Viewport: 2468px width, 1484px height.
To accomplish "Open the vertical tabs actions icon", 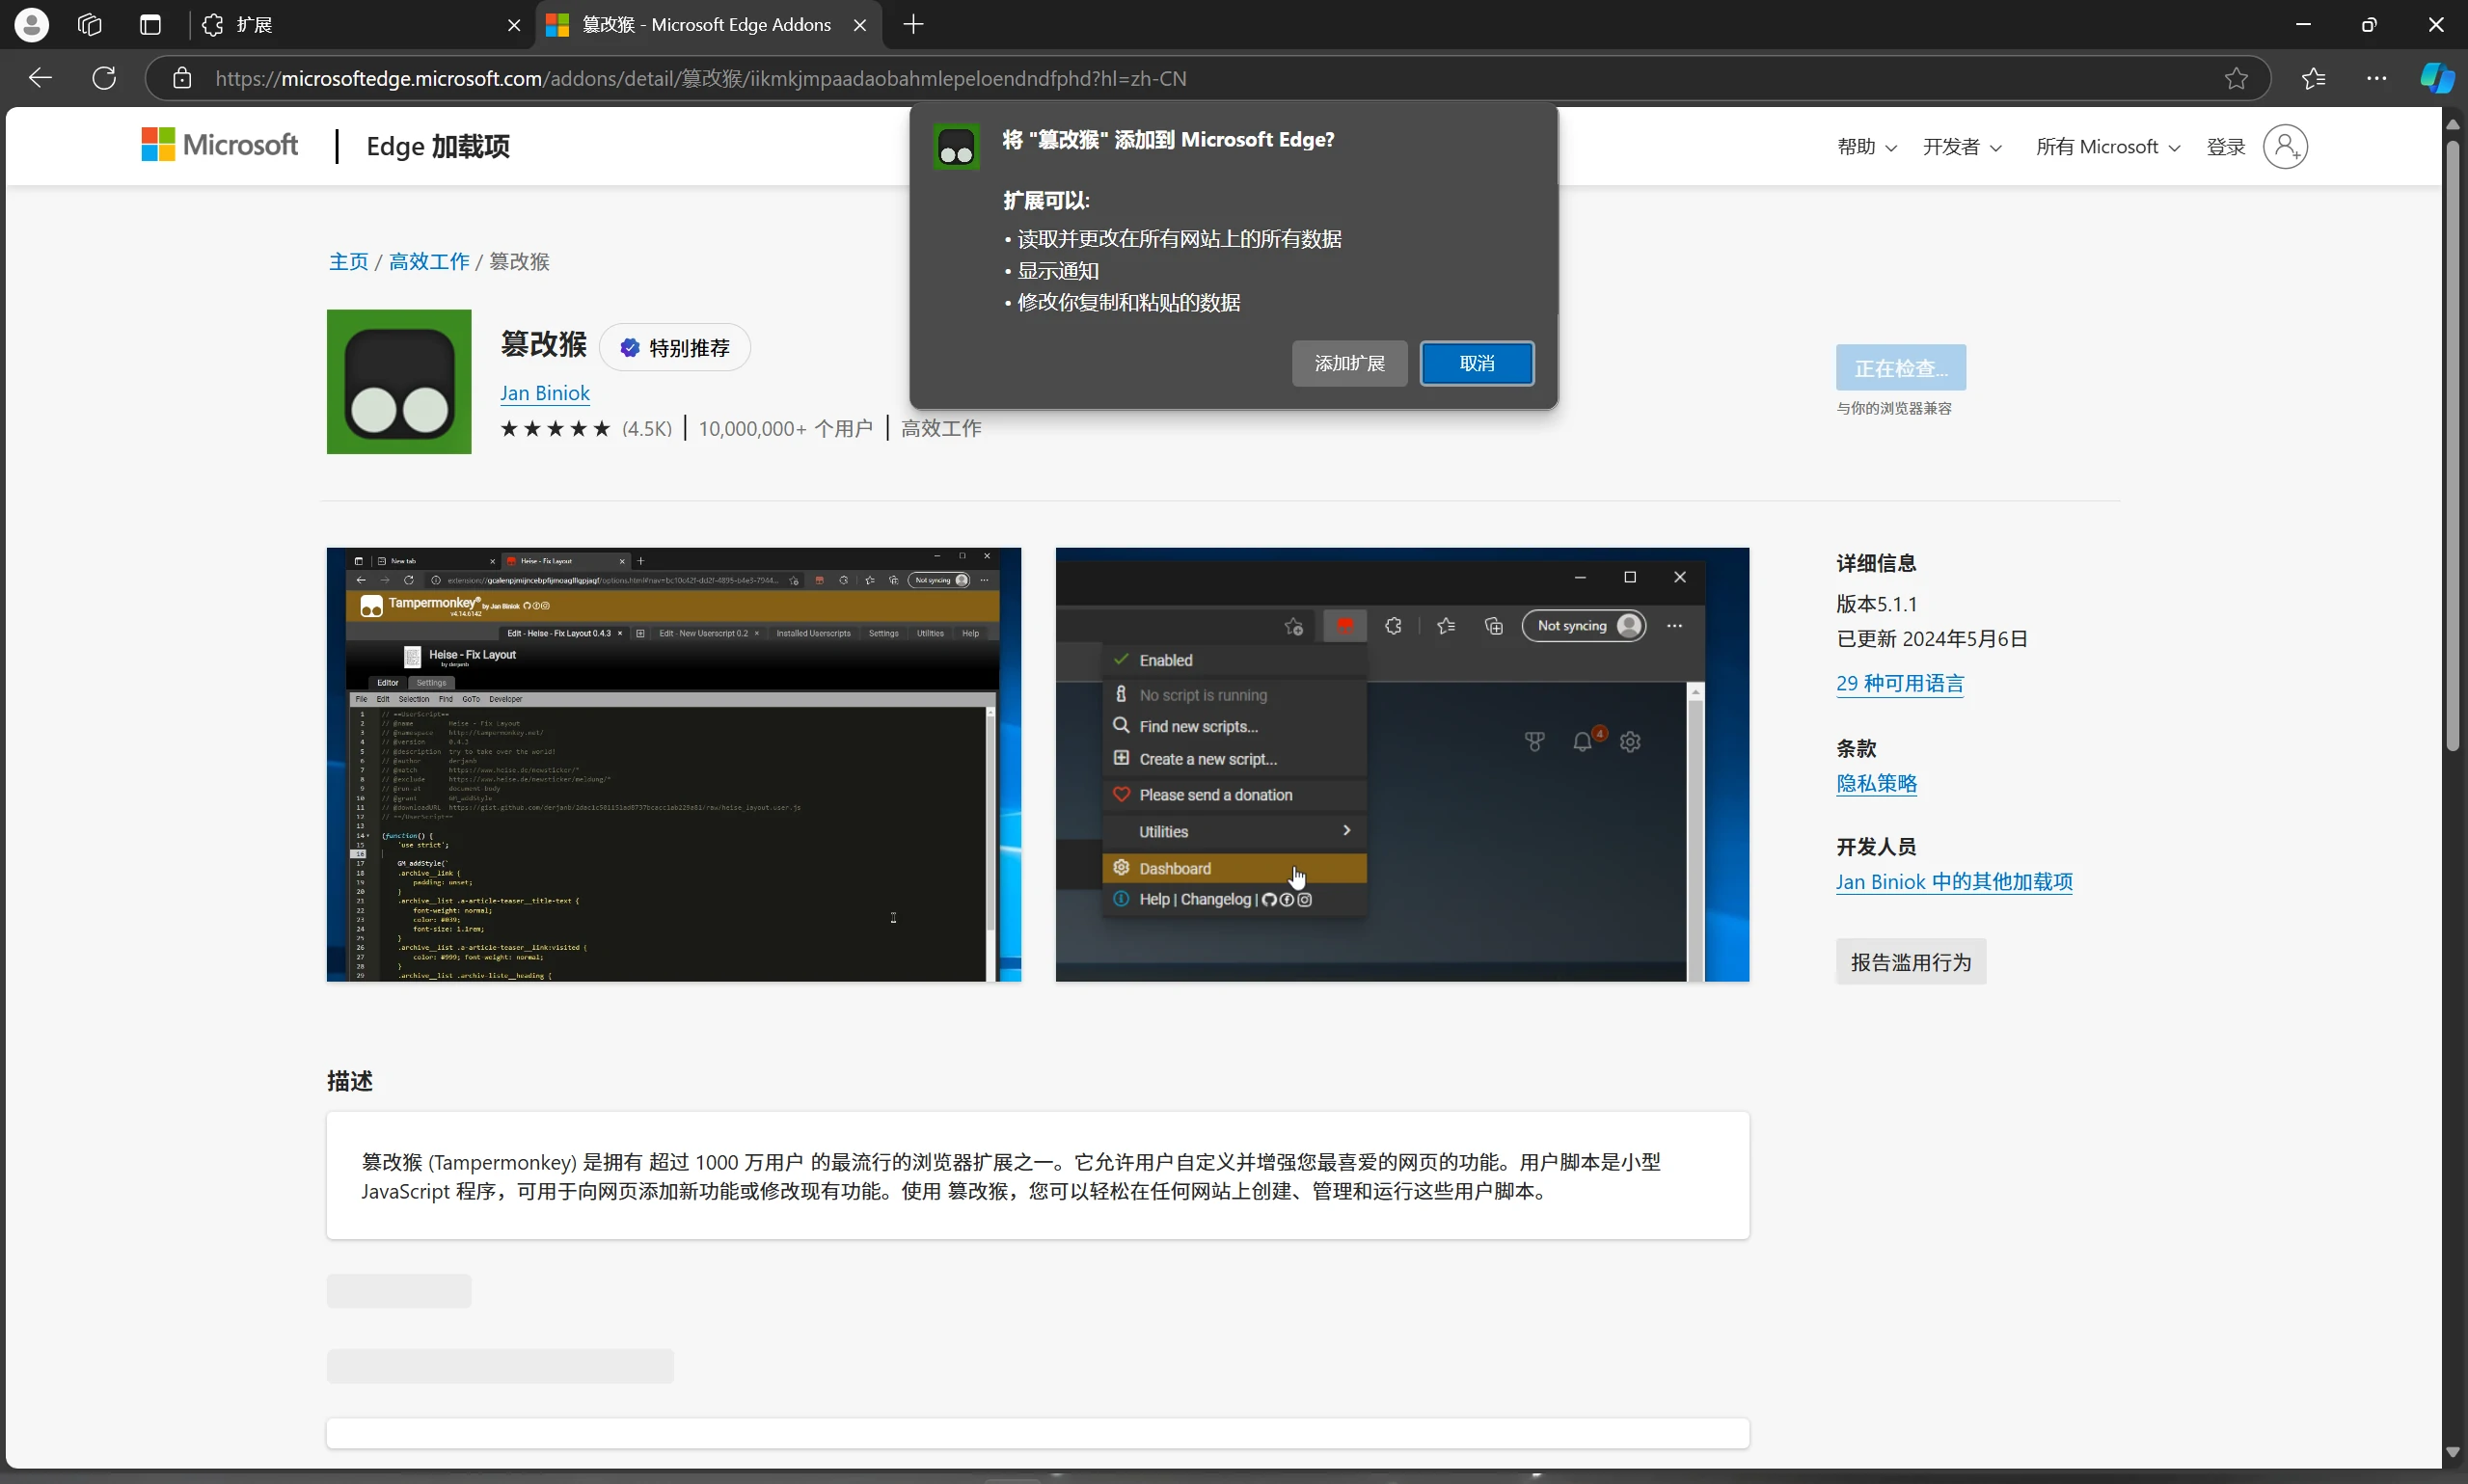I will [x=150, y=25].
